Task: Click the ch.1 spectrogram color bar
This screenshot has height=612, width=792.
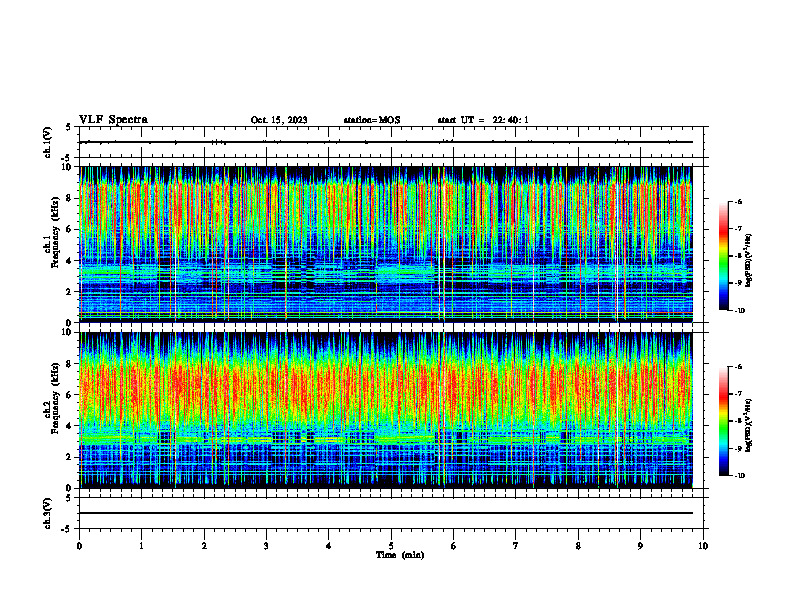Action: (723, 256)
